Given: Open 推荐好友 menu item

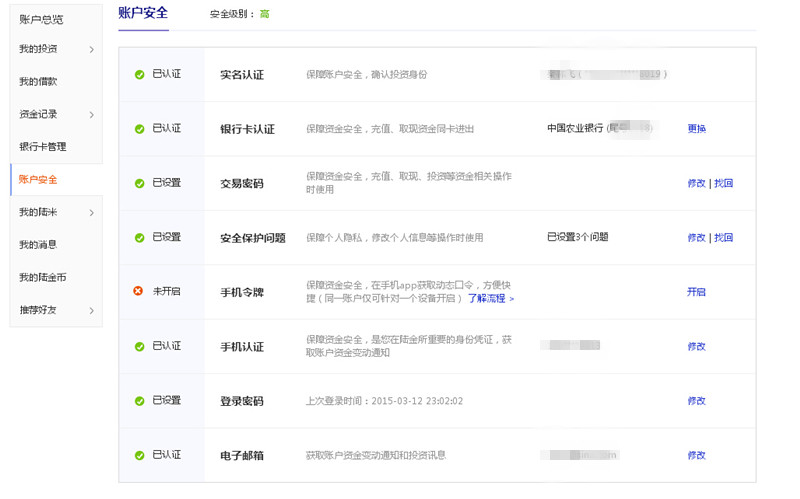Looking at the screenshot, I should click(38, 310).
